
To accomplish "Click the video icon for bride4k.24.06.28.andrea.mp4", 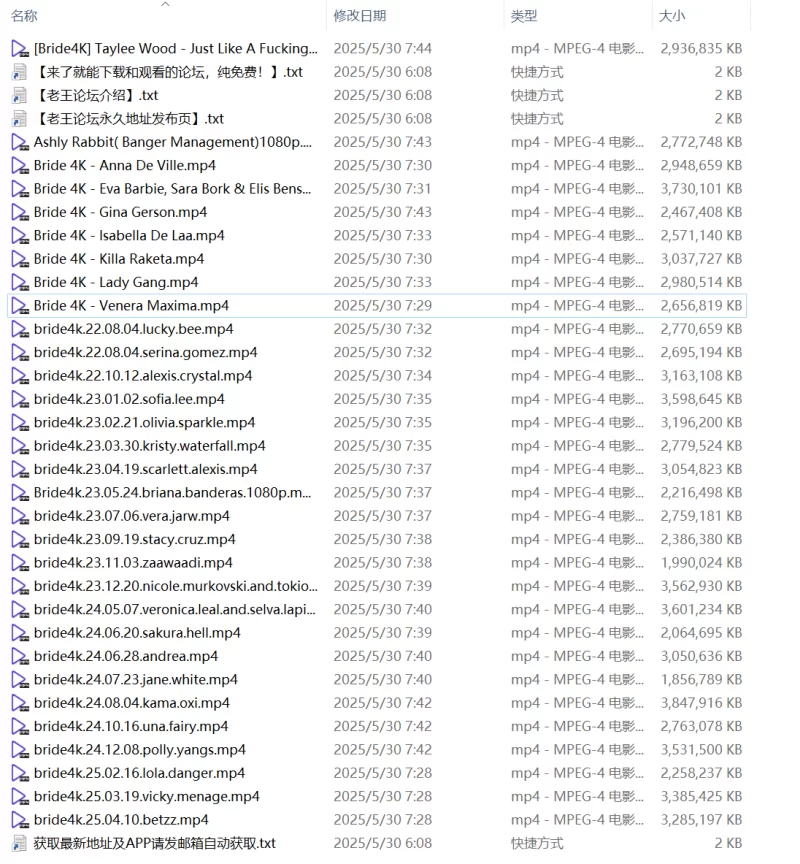I will pos(20,656).
